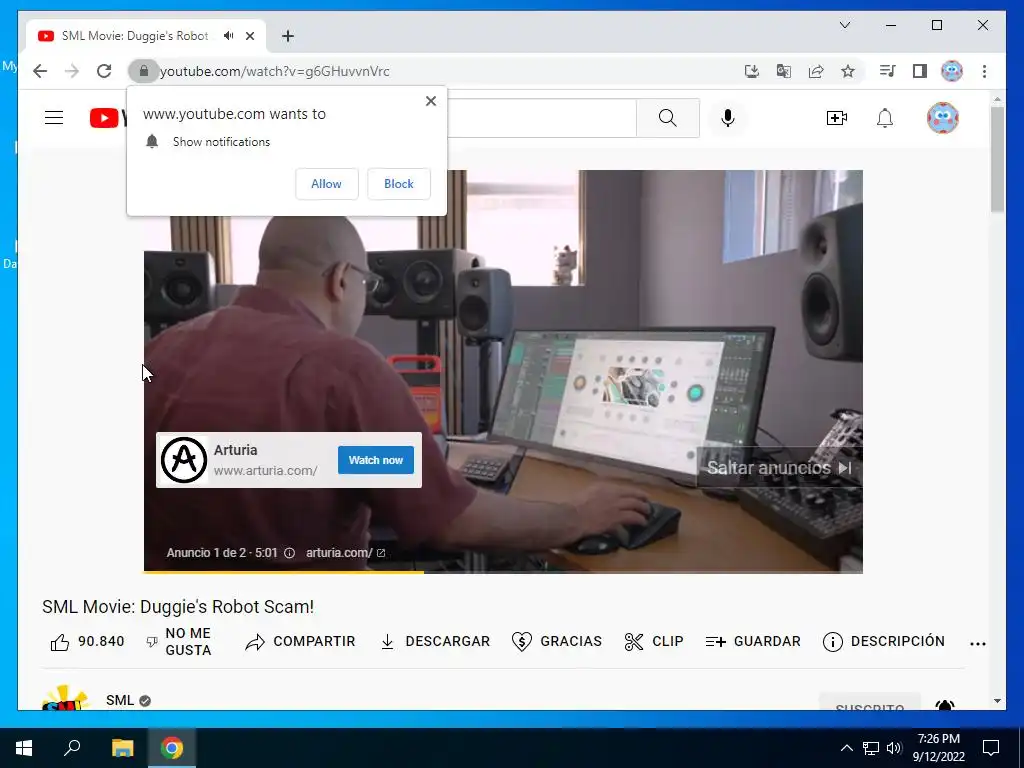Go back to the previous page

pyautogui.click(x=40, y=71)
